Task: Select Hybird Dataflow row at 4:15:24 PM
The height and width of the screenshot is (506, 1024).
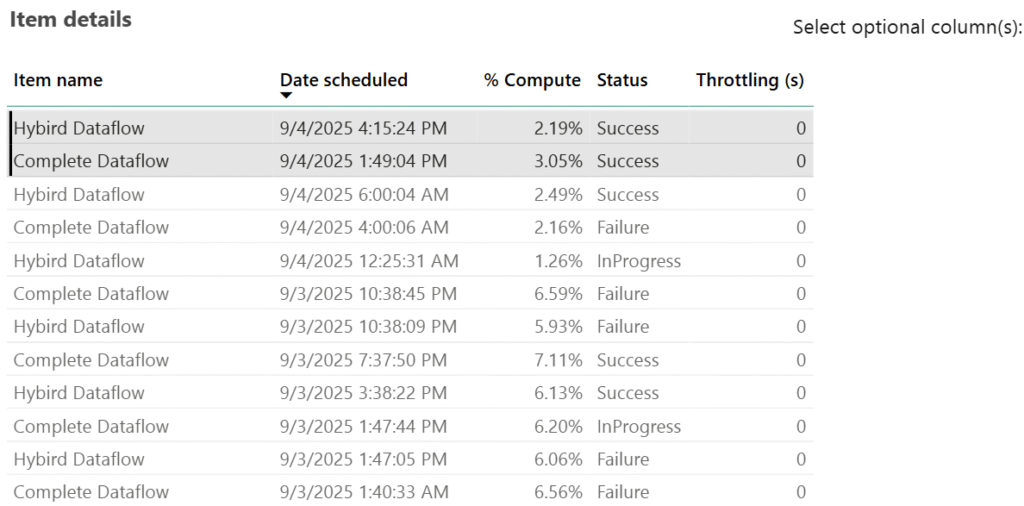Action: click(x=79, y=128)
